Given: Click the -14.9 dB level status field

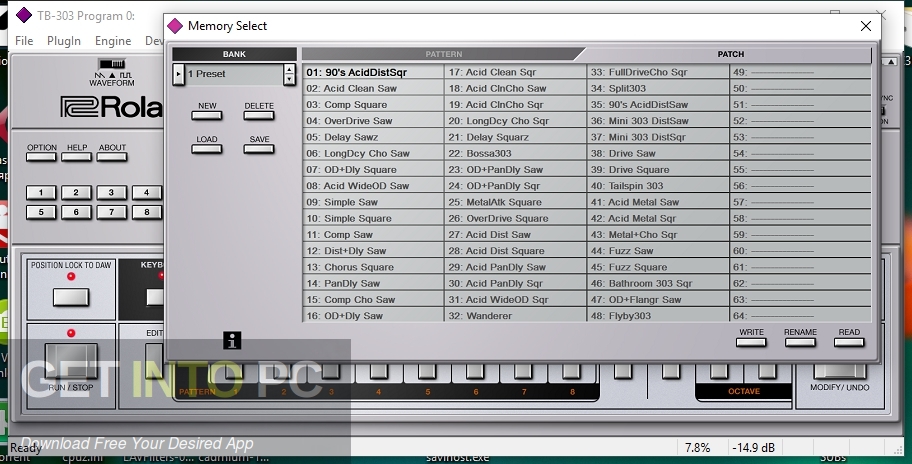Looking at the screenshot, I should coord(753,448).
